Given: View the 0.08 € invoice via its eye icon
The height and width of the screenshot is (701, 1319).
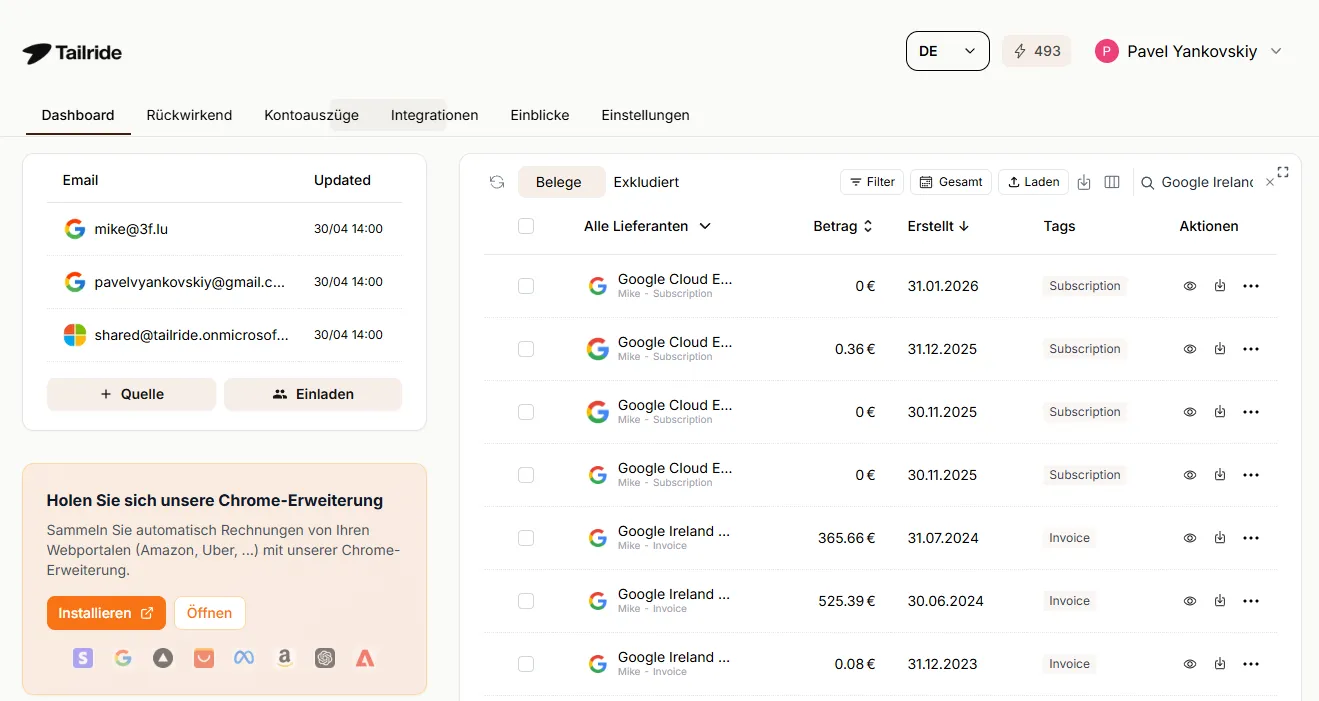Looking at the screenshot, I should [x=1190, y=664].
